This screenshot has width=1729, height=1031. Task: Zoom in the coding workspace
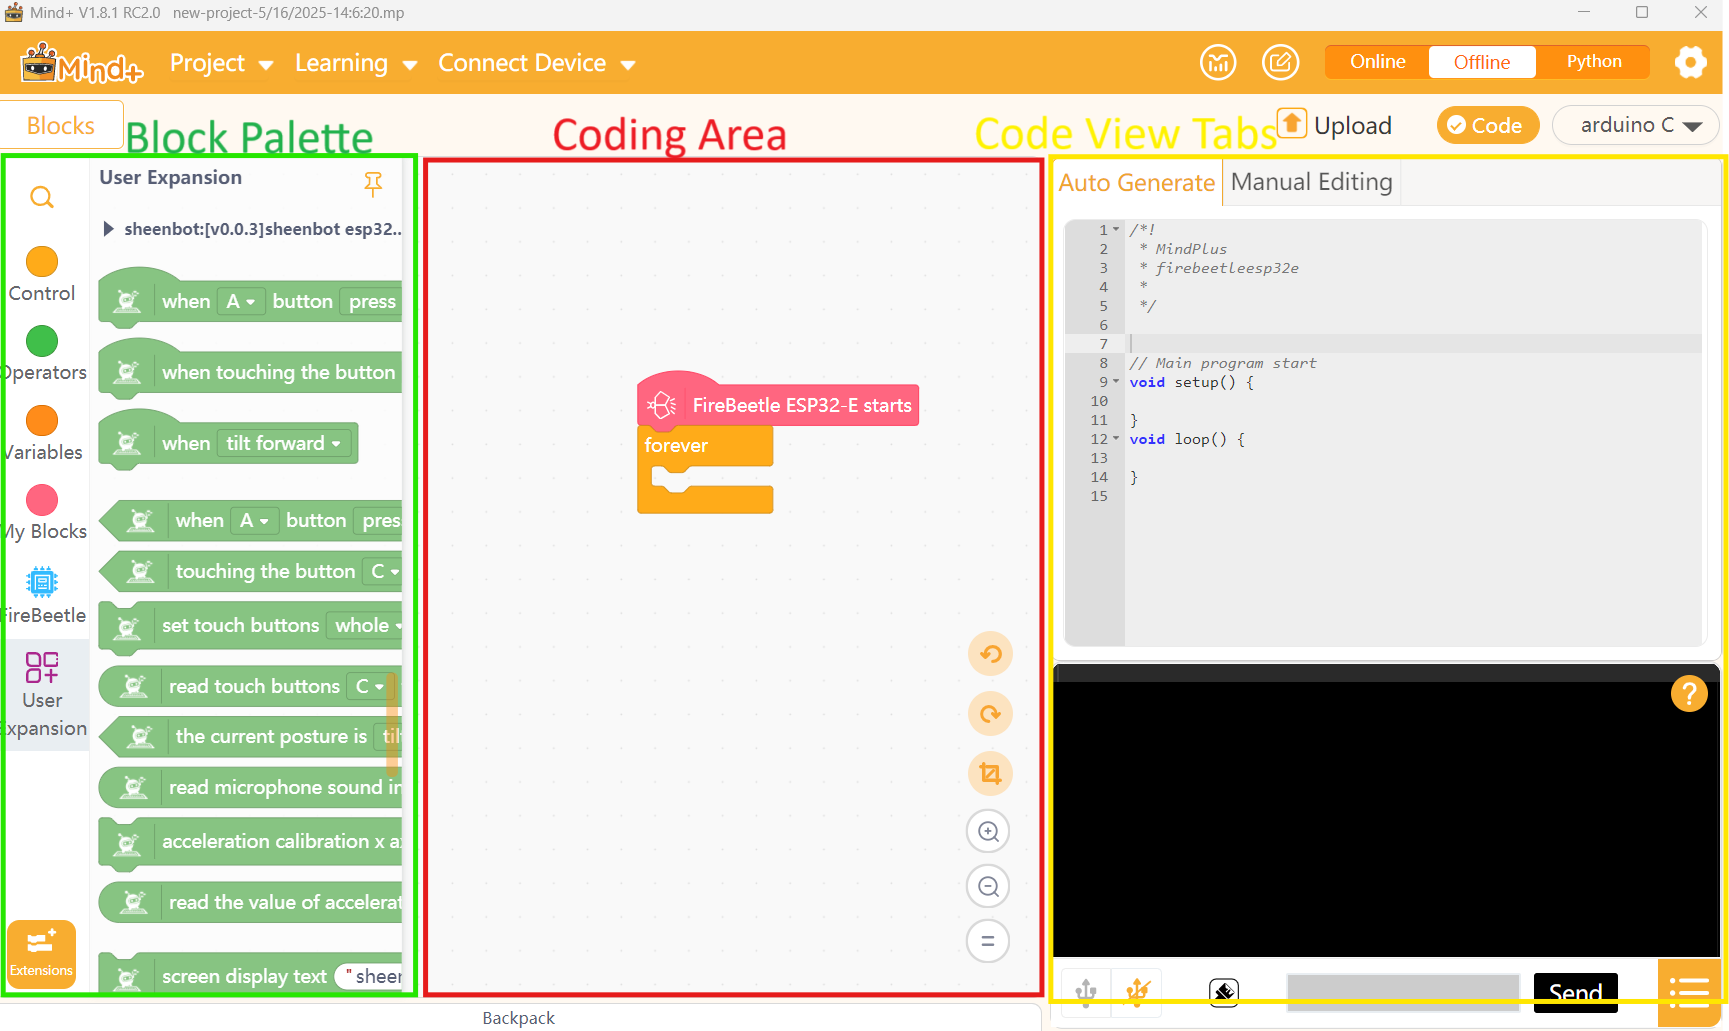click(x=988, y=831)
